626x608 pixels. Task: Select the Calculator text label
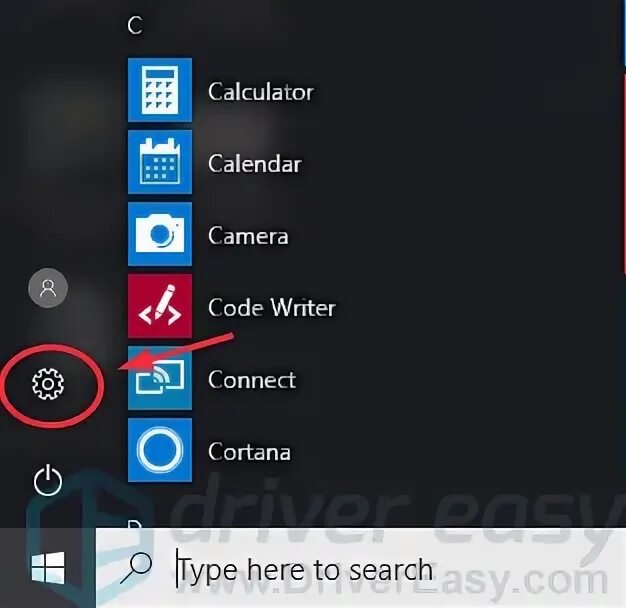click(x=261, y=92)
